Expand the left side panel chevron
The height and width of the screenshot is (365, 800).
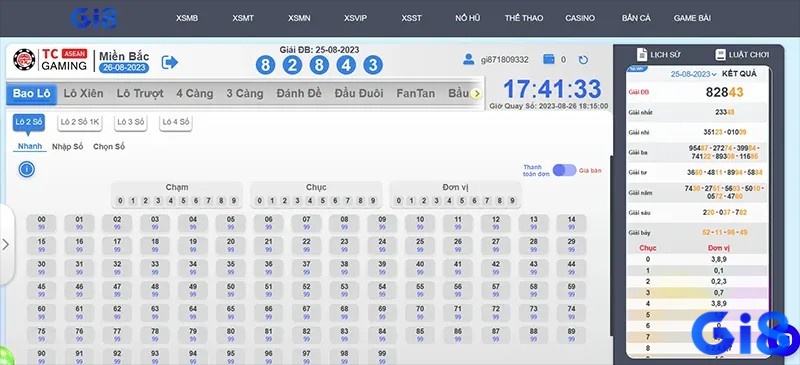pyautogui.click(x=6, y=245)
